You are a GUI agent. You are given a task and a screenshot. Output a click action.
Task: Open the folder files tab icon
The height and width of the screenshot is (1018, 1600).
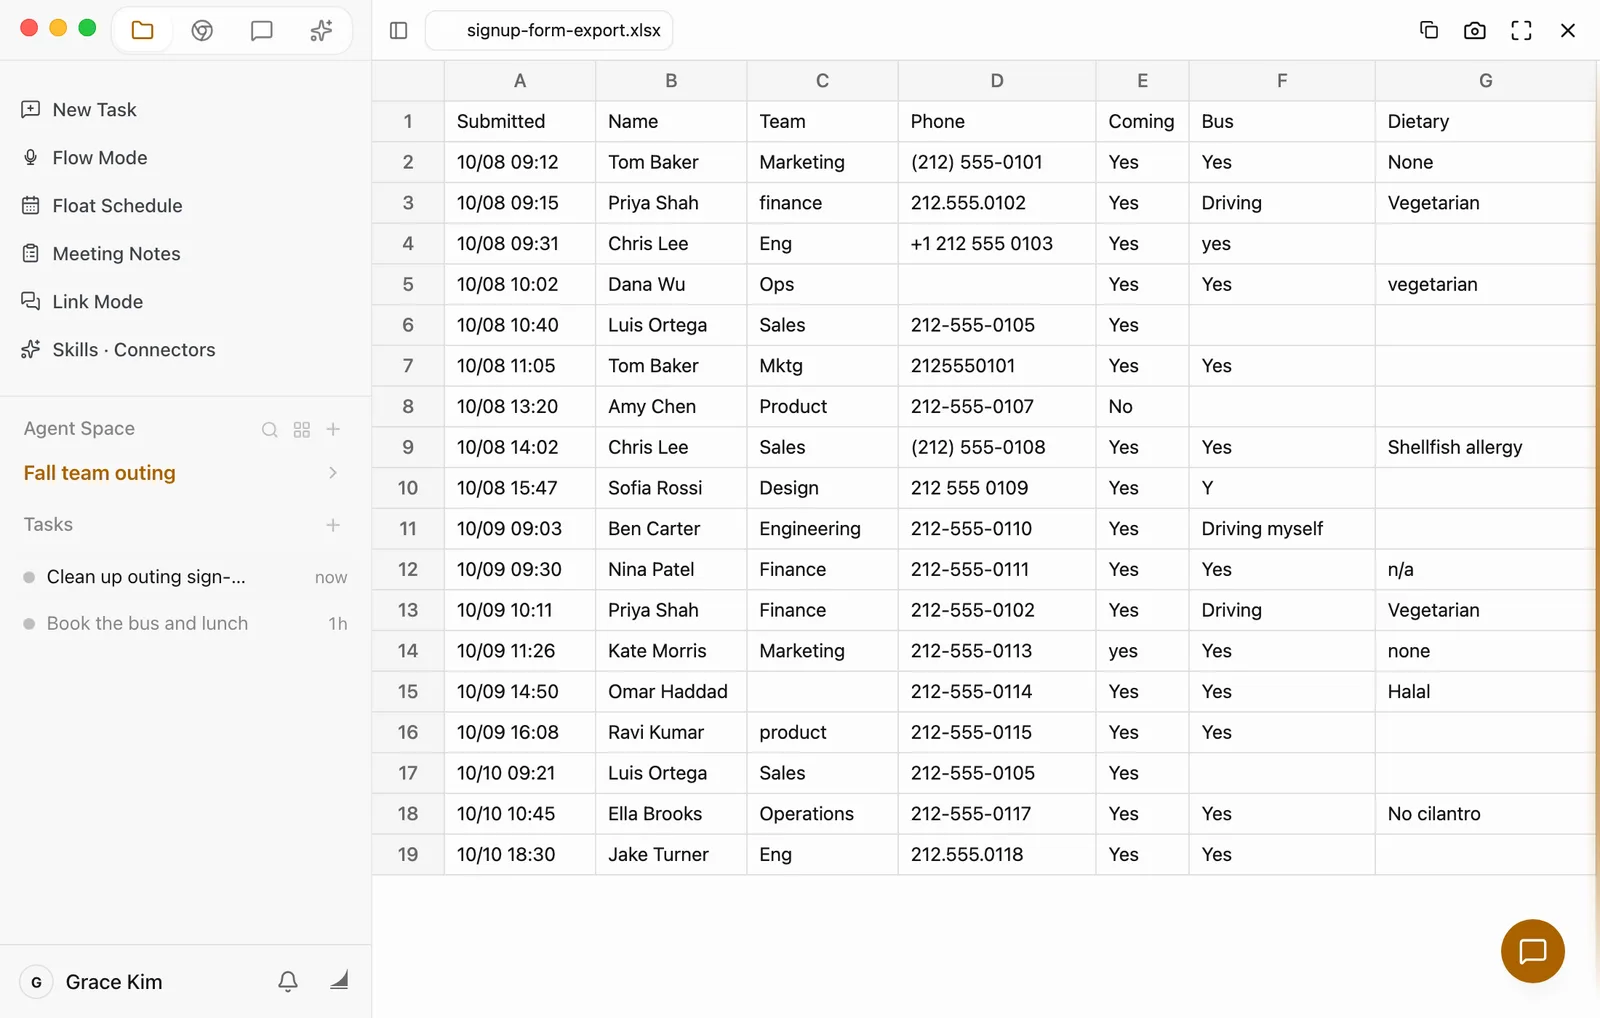(143, 30)
